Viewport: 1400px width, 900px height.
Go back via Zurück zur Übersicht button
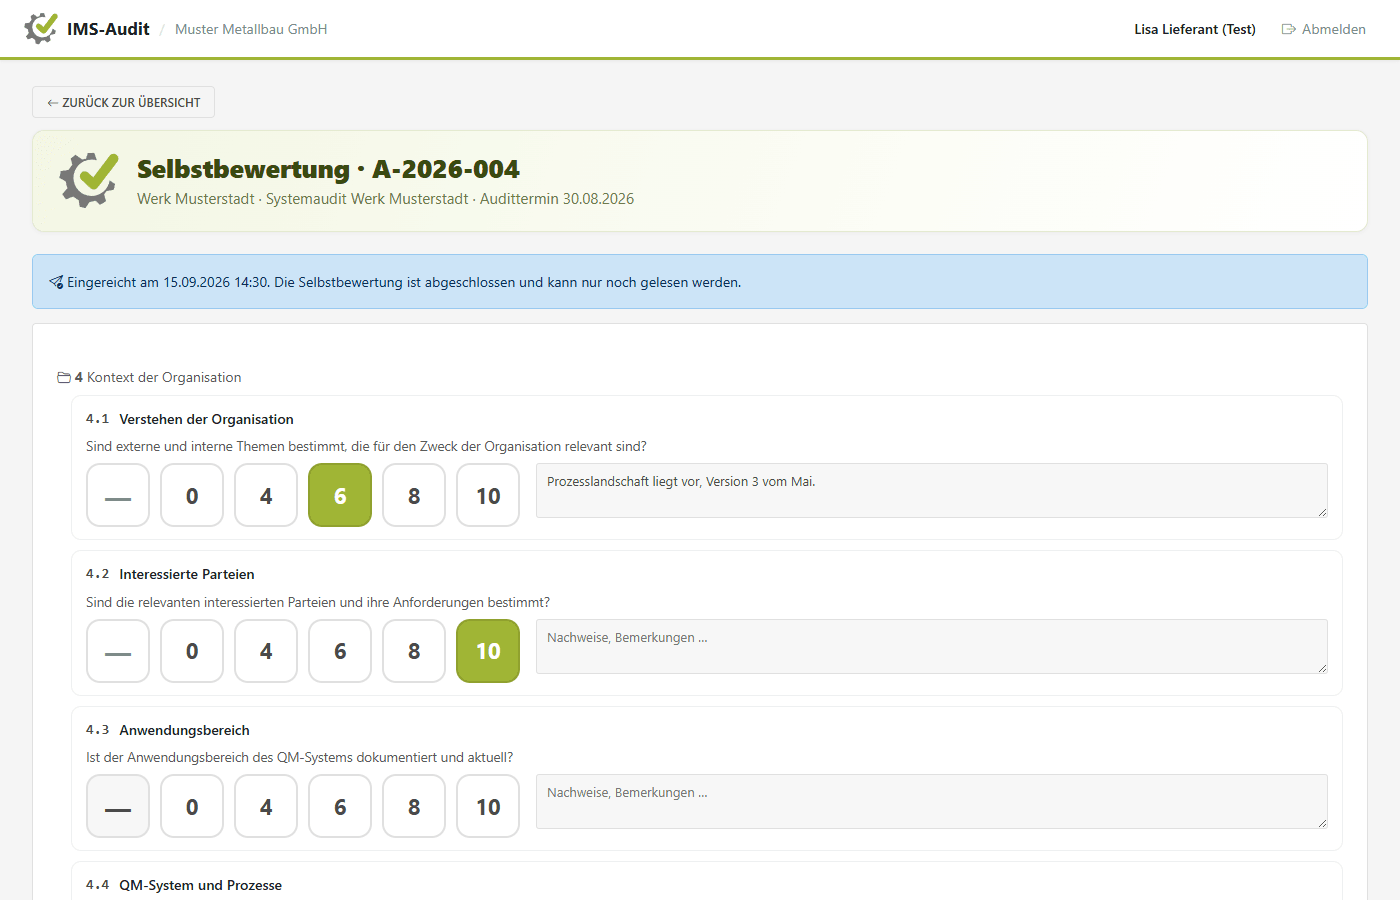click(123, 102)
